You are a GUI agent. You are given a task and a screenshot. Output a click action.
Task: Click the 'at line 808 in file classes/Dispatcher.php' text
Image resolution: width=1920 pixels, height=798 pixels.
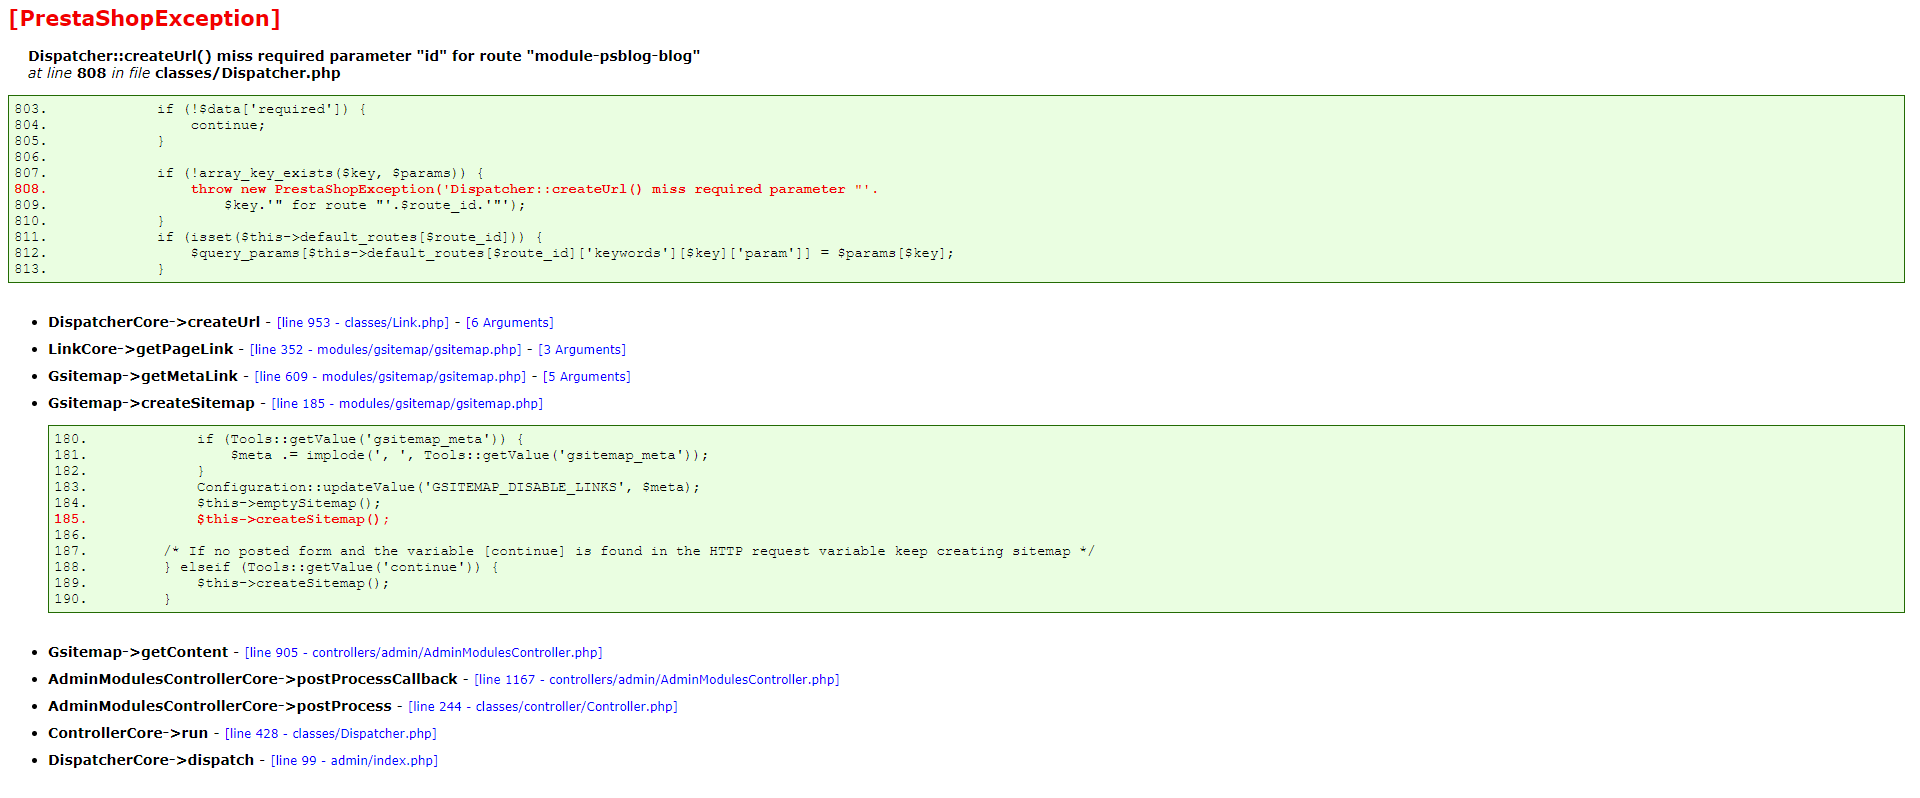(x=184, y=73)
